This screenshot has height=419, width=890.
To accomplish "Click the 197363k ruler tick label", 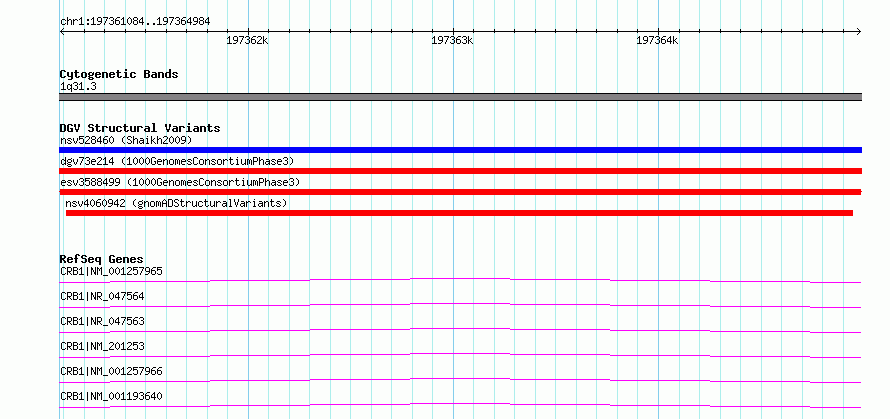I will pyautogui.click(x=452, y=41).
